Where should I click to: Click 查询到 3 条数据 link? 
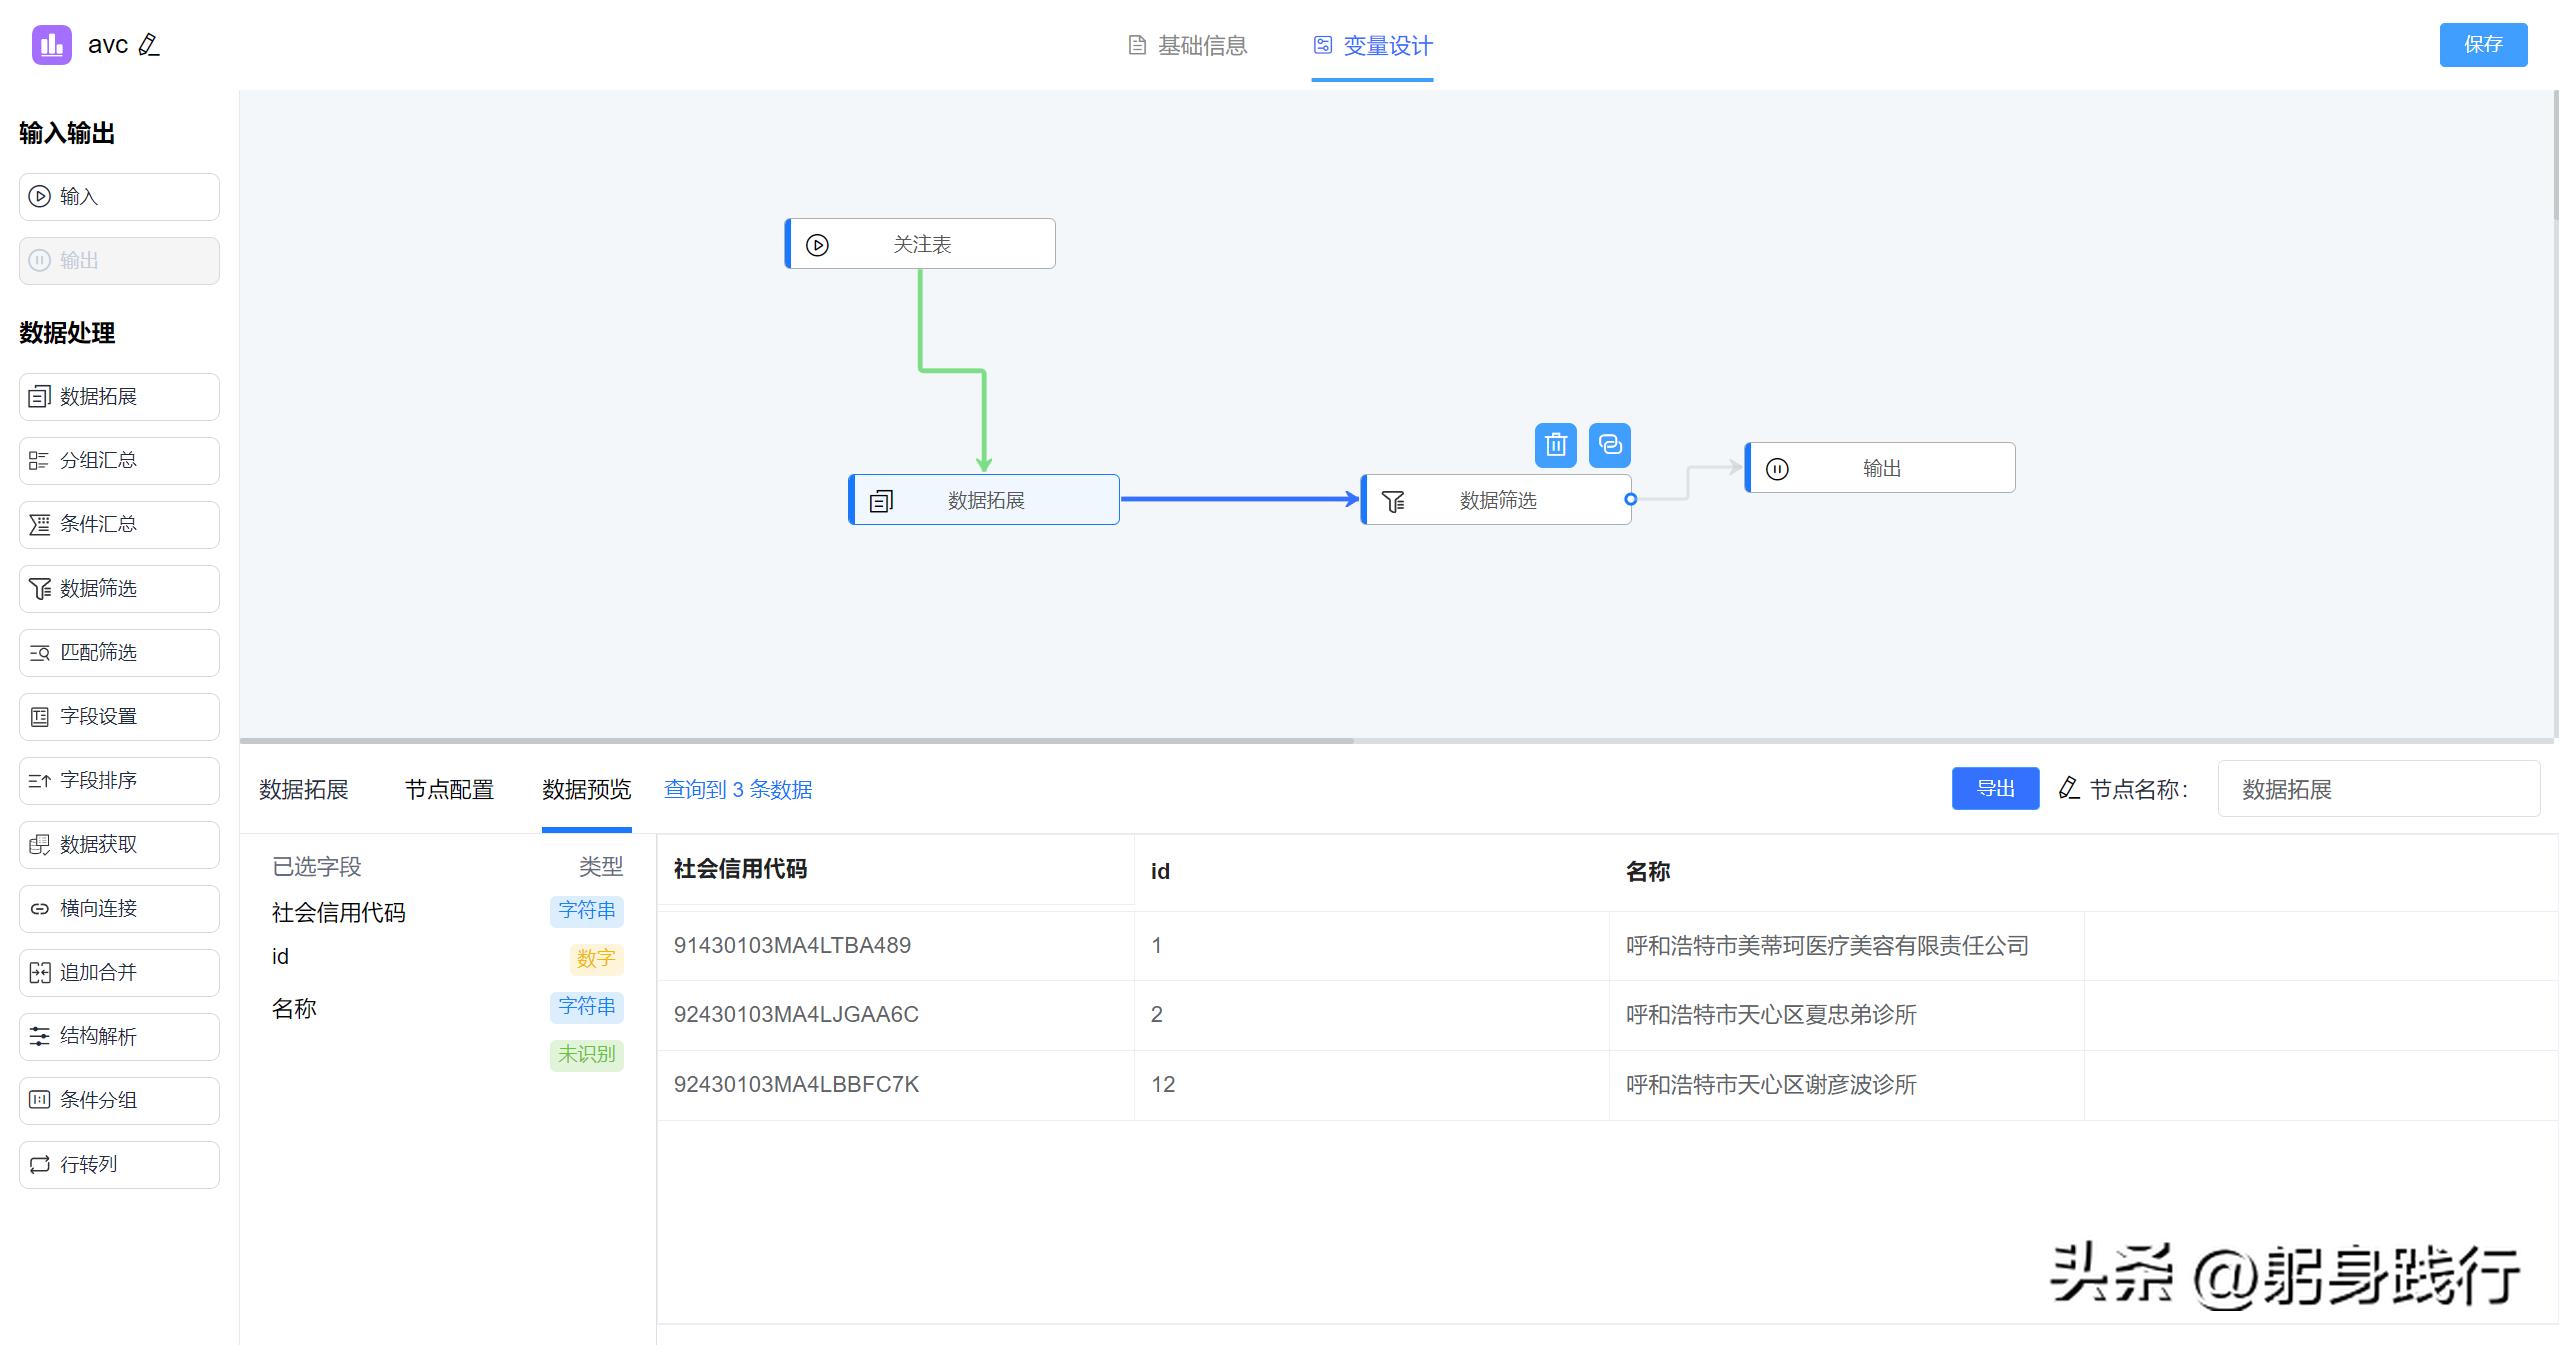738,790
